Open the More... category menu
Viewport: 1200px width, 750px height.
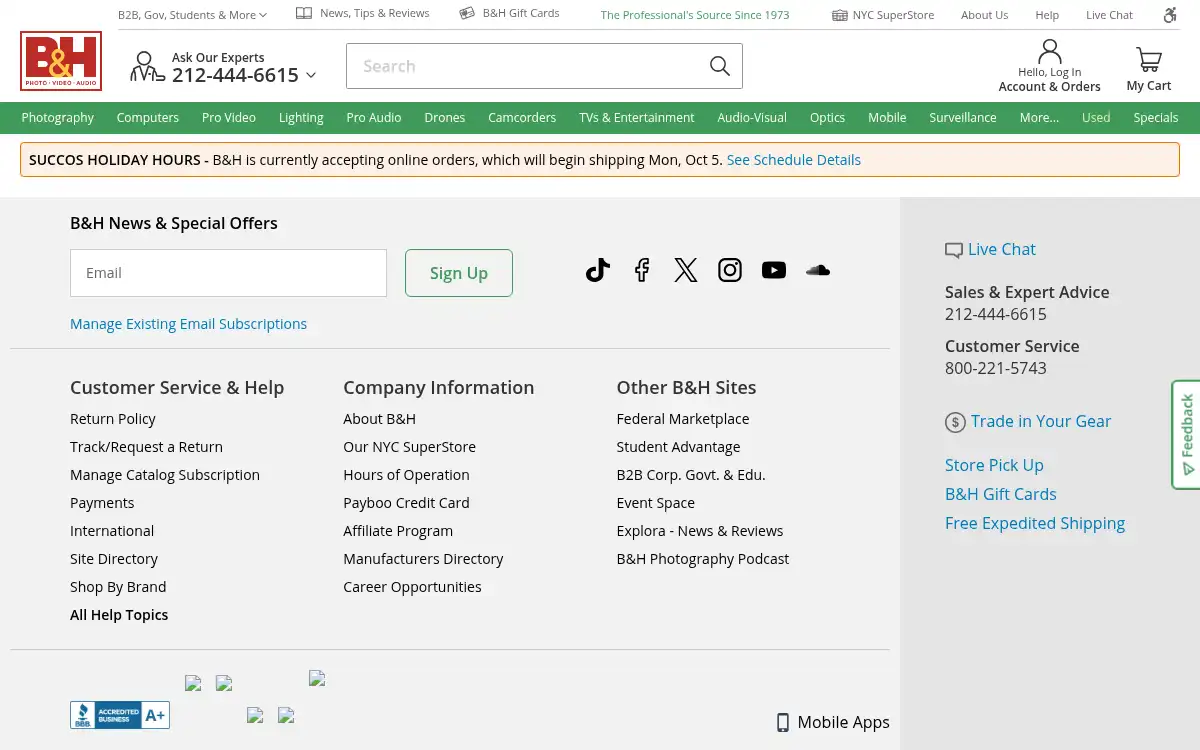(x=1039, y=117)
